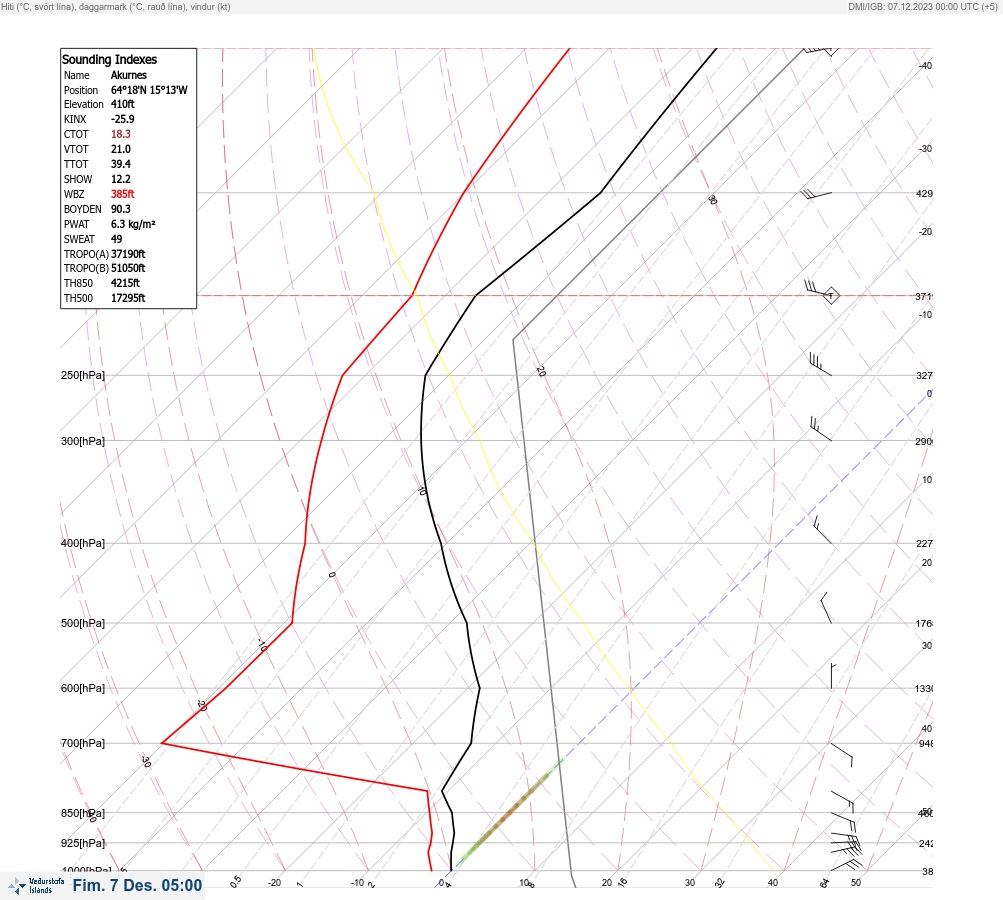The height and width of the screenshot is (900, 1003).
Task: Click the VTOT value '21.0'
Action: (x=121, y=149)
